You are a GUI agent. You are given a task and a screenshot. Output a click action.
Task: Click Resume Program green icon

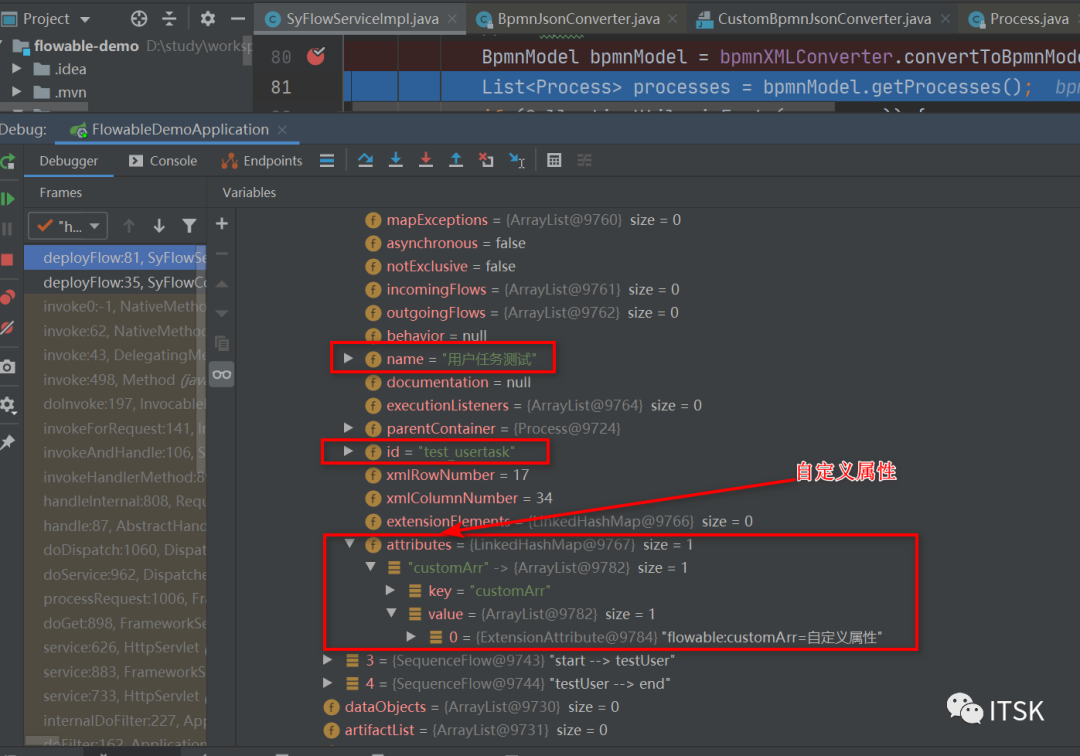pos(8,199)
